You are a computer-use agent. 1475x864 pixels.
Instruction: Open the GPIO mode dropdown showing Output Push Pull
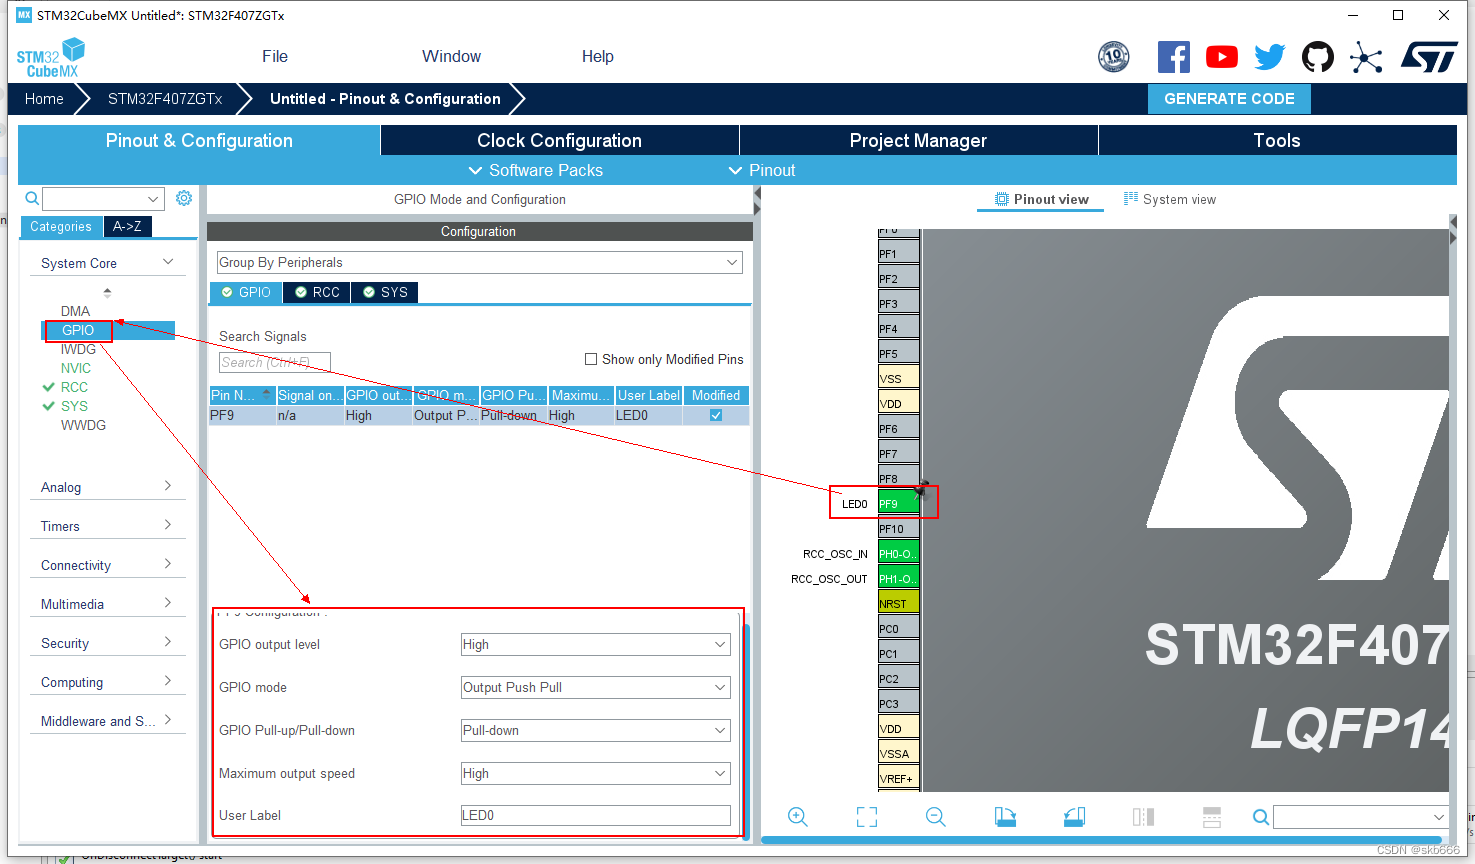tap(595, 687)
